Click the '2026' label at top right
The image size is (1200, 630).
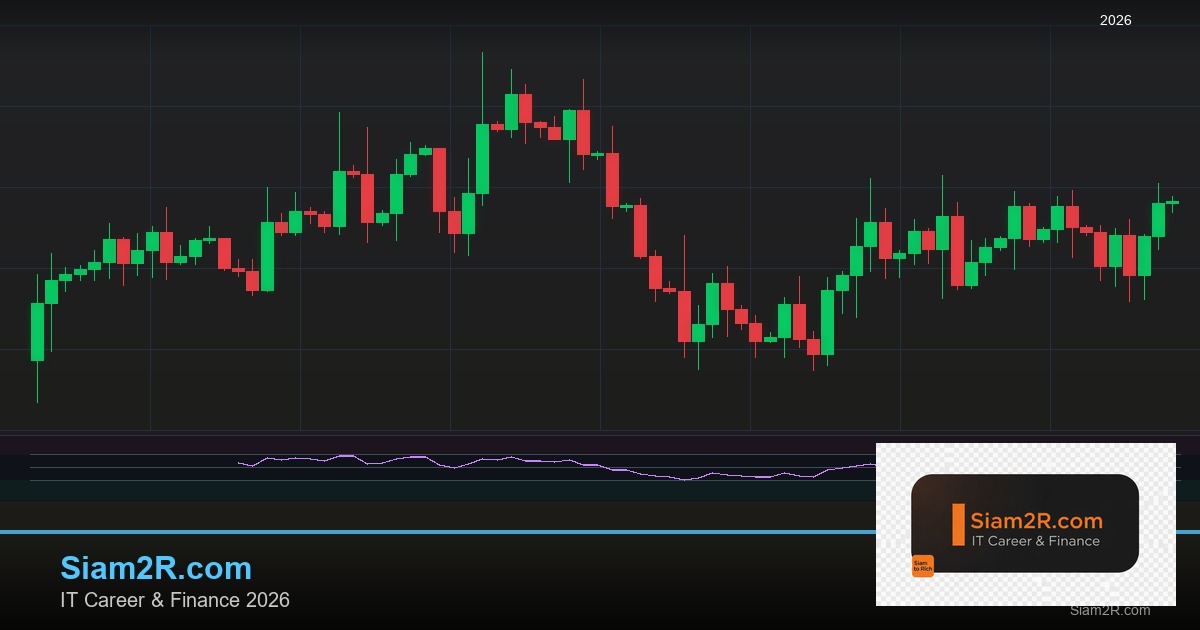[x=1115, y=20]
